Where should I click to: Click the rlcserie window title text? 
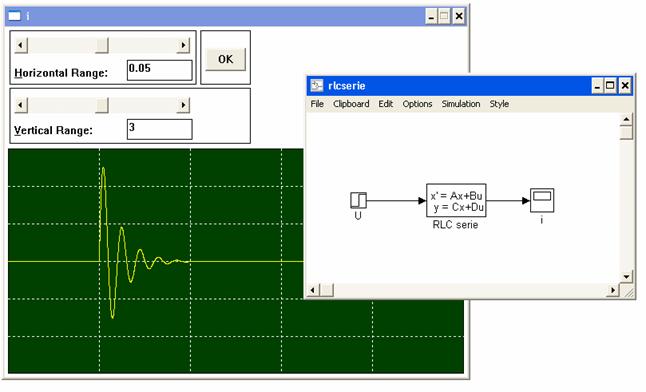point(346,86)
